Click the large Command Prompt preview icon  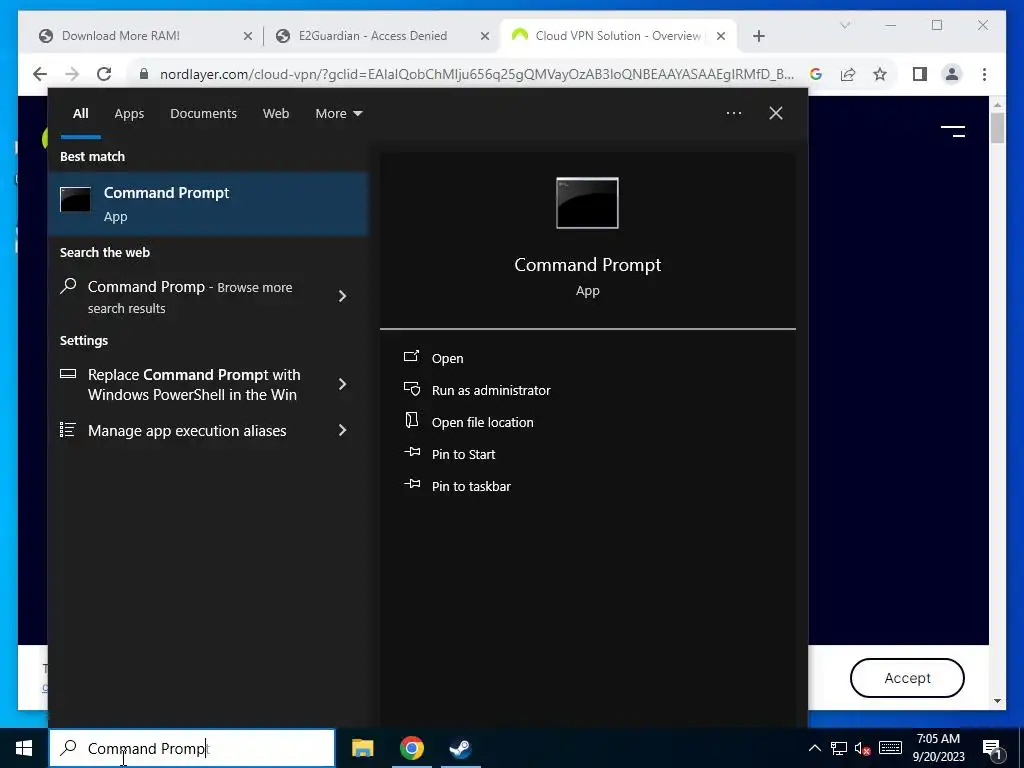click(x=587, y=203)
